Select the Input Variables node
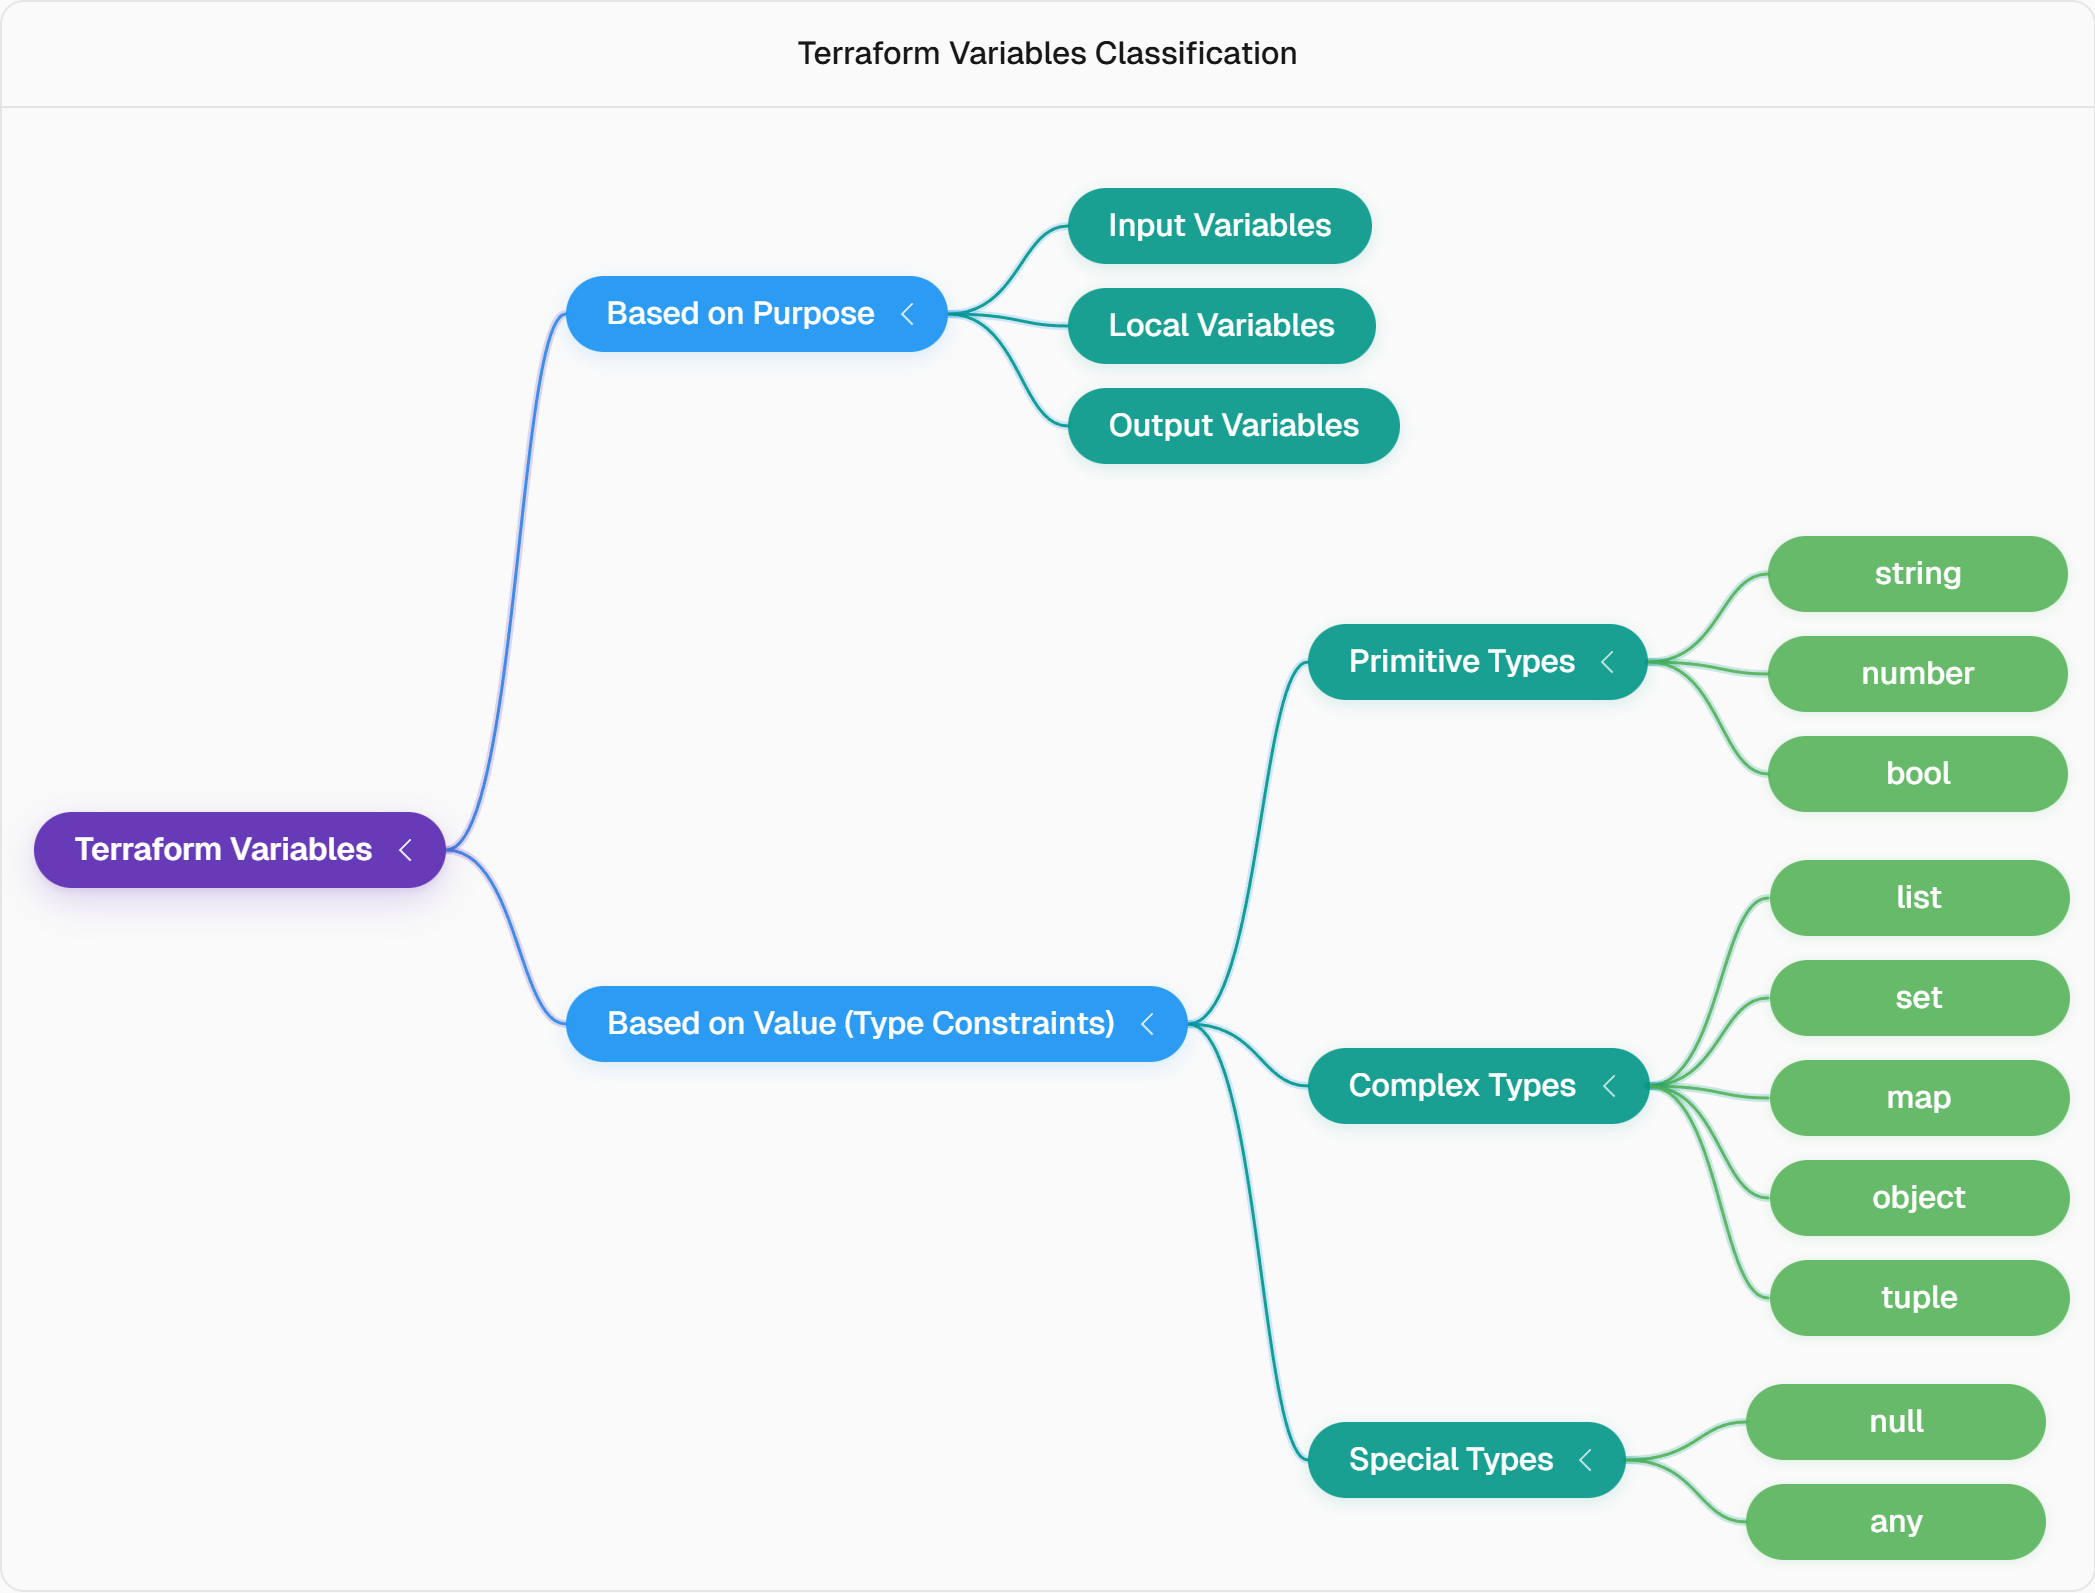 tap(1219, 226)
